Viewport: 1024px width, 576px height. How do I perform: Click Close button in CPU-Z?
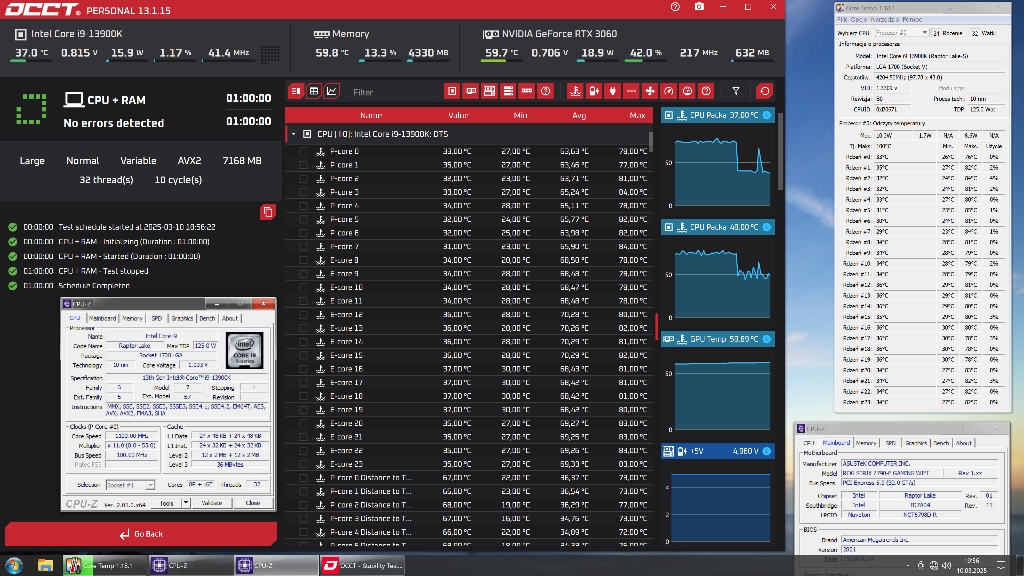[253, 503]
